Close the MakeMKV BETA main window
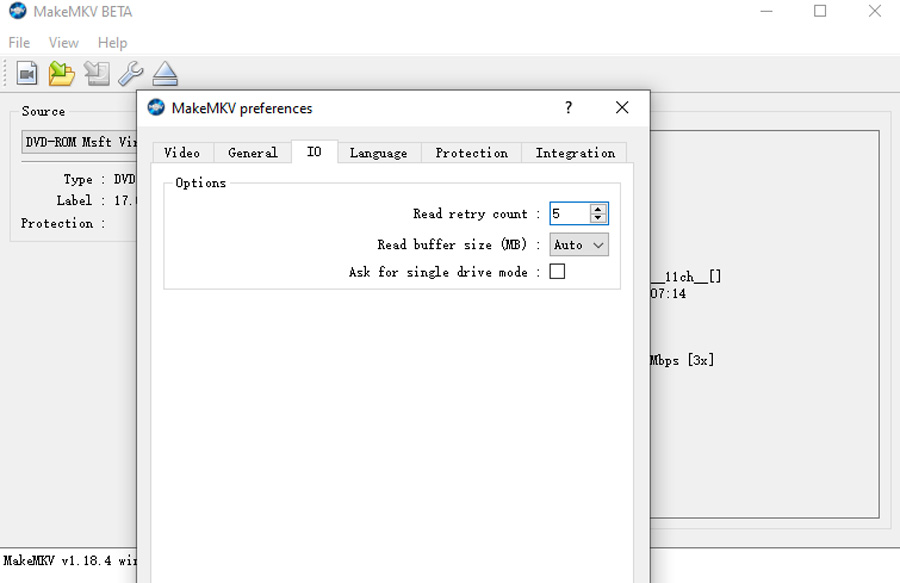This screenshot has width=900, height=583. click(x=874, y=11)
